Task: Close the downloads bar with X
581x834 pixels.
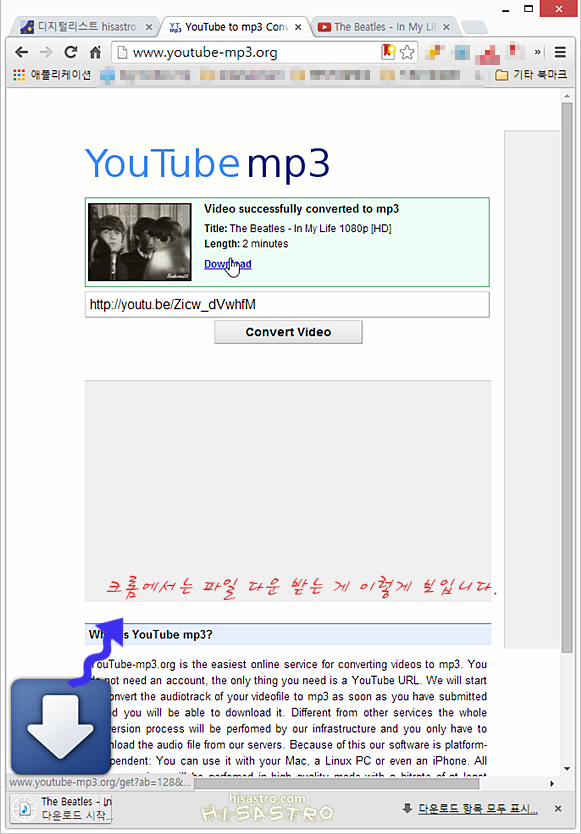Action: (558, 809)
